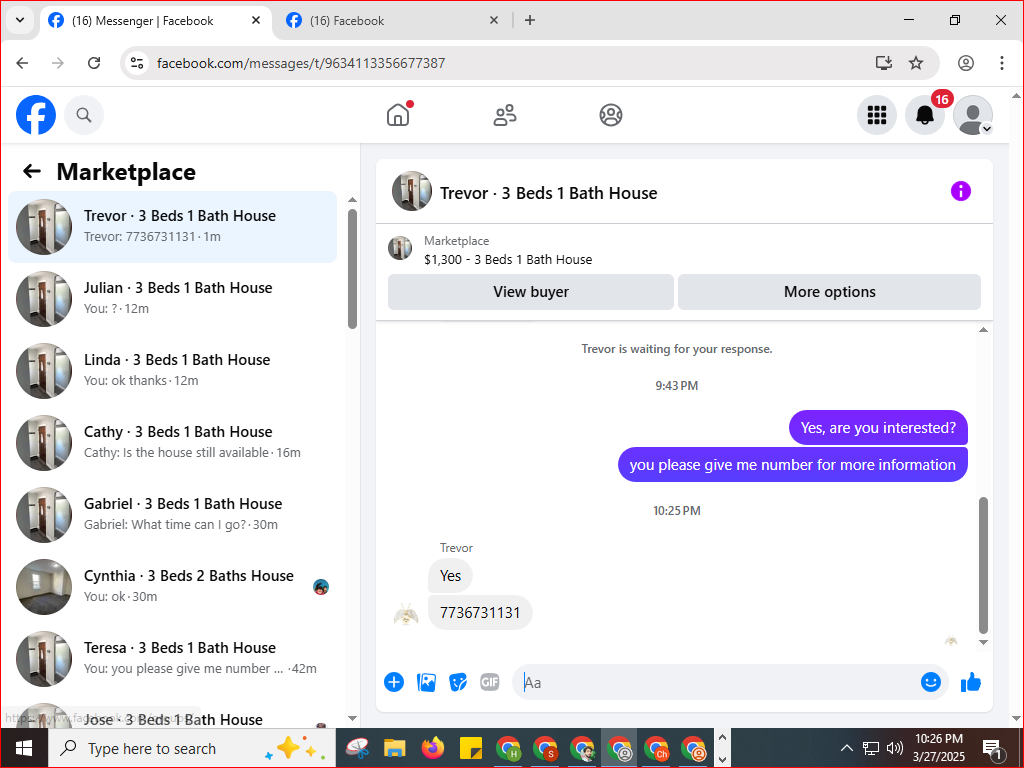Screen dimensions: 1024x768
Task: Click the browser forward arrow
Action: click(x=58, y=63)
